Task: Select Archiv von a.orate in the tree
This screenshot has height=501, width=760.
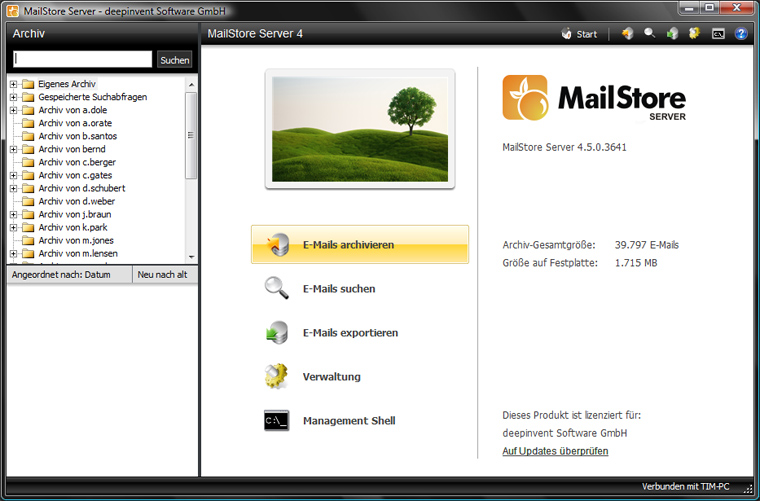Action: click(x=75, y=124)
